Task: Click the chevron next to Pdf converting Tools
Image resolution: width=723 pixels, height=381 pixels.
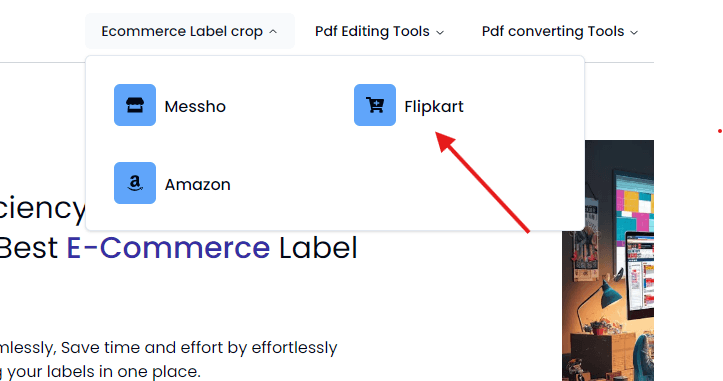Action: 634,32
